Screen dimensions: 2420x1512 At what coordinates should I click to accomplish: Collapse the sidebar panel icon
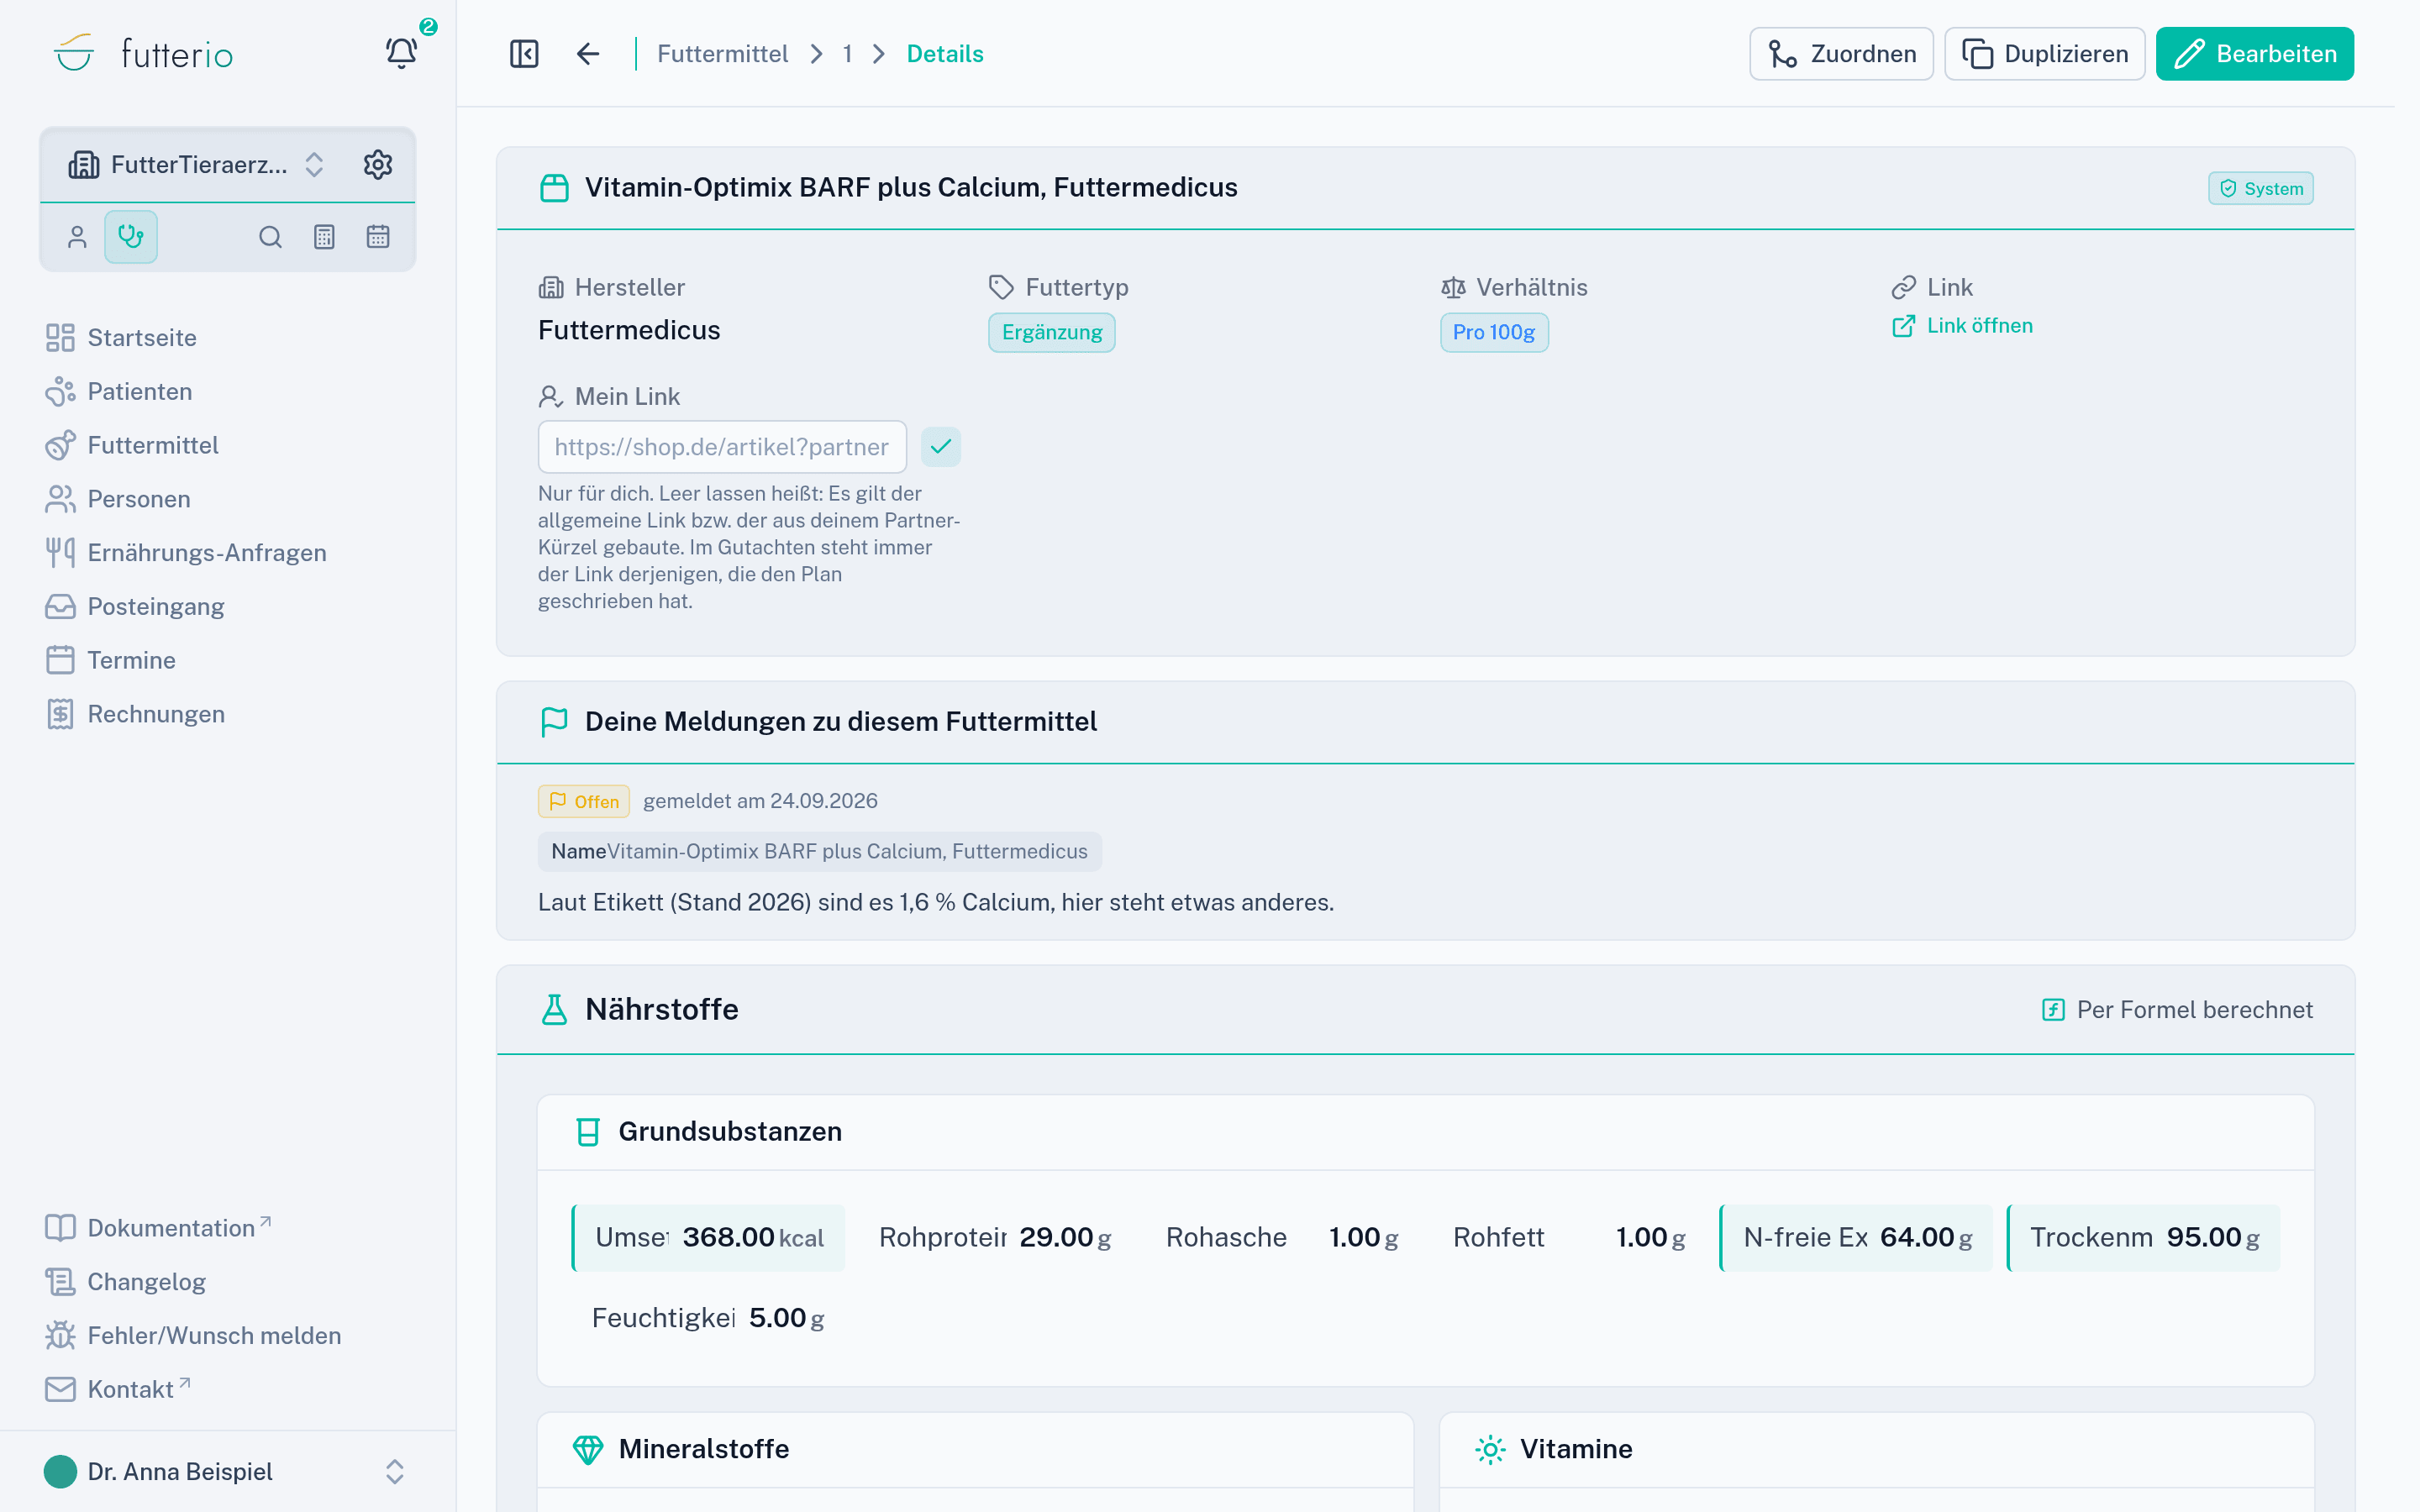pyautogui.click(x=524, y=54)
